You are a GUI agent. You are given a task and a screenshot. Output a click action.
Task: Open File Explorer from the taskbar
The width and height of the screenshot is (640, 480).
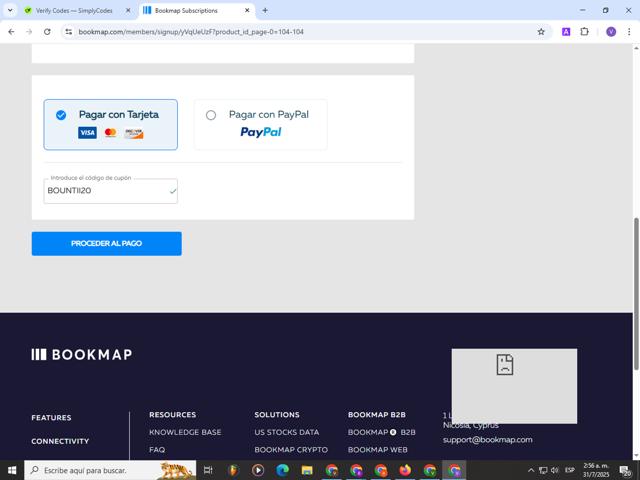point(307,470)
